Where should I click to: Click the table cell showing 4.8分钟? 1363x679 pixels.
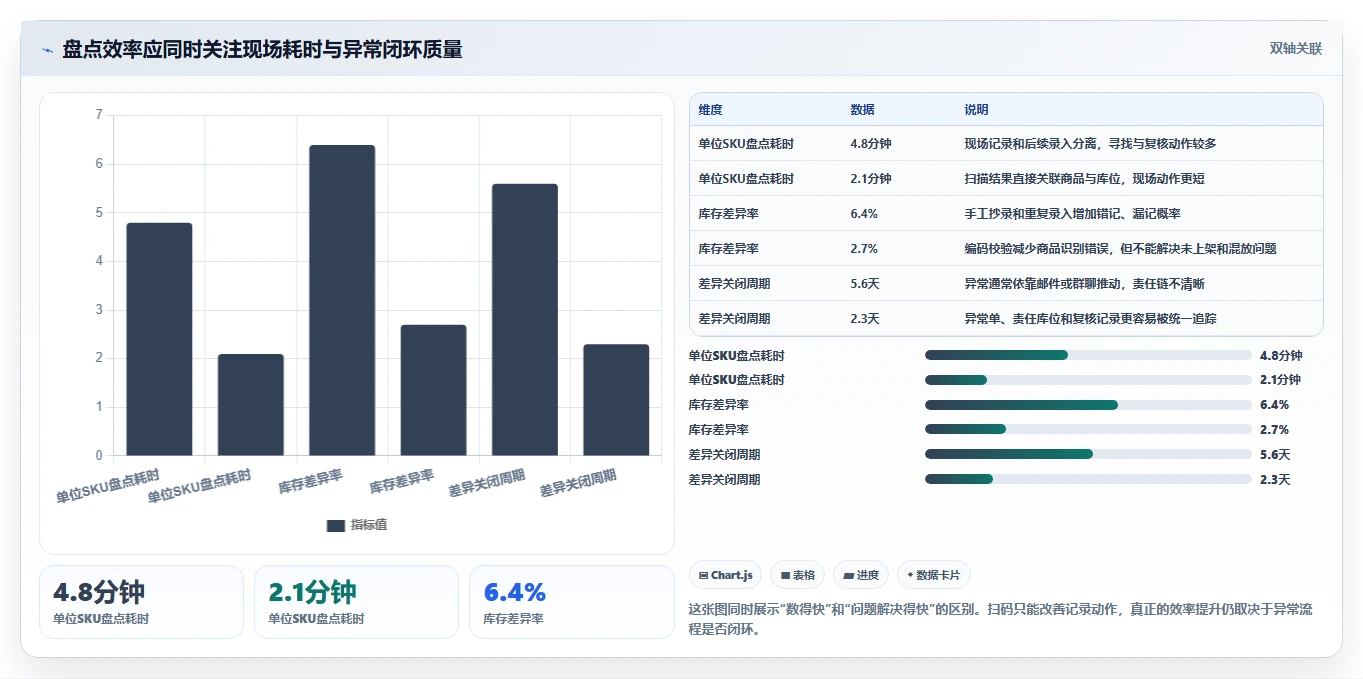[x=871, y=144]
